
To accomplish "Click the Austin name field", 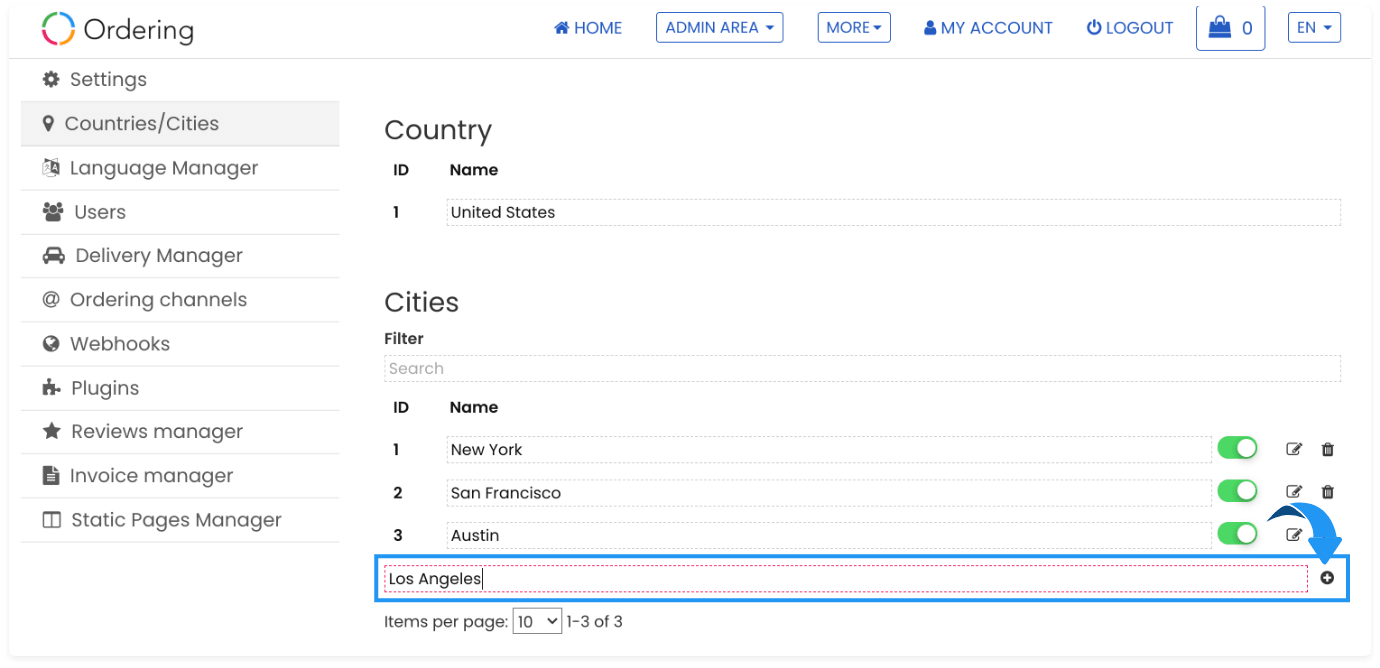I will coord(829,536).
